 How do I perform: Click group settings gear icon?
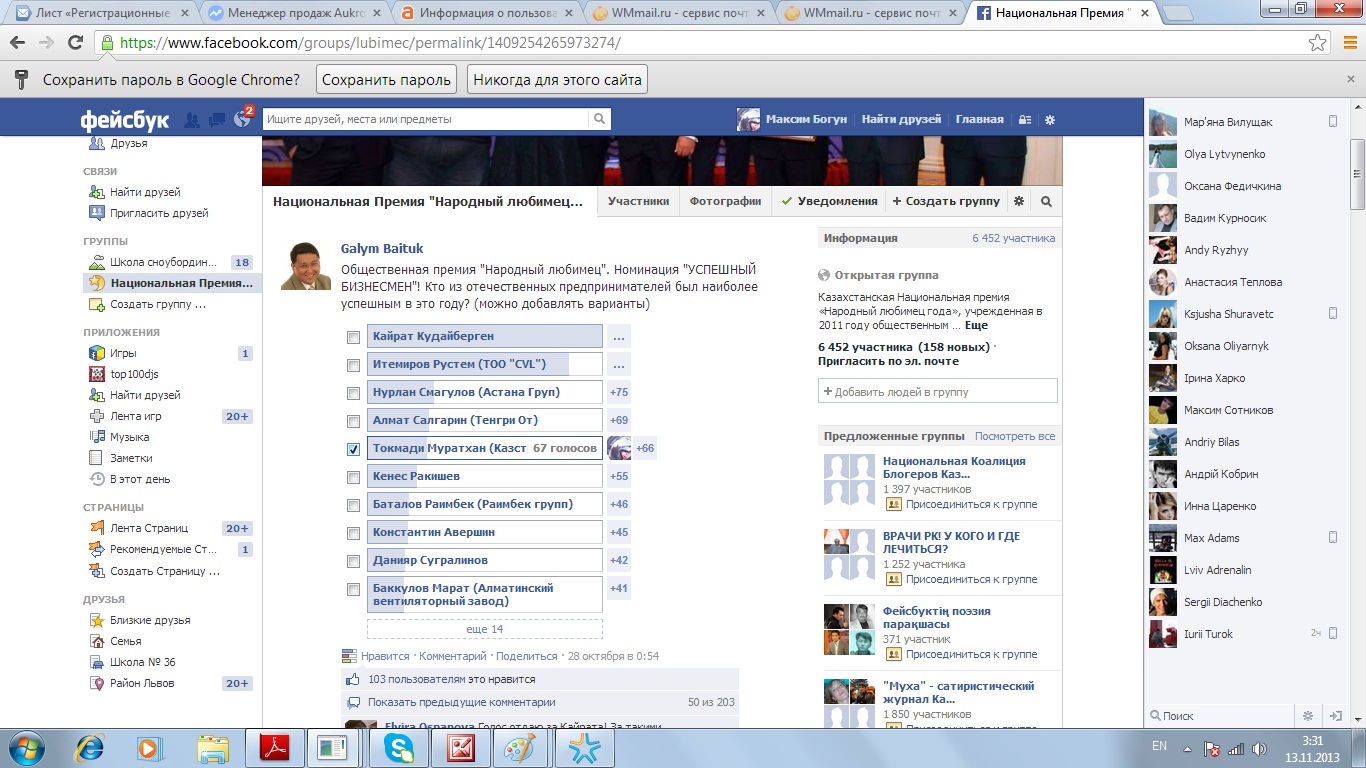click(x=1019, y=201)
